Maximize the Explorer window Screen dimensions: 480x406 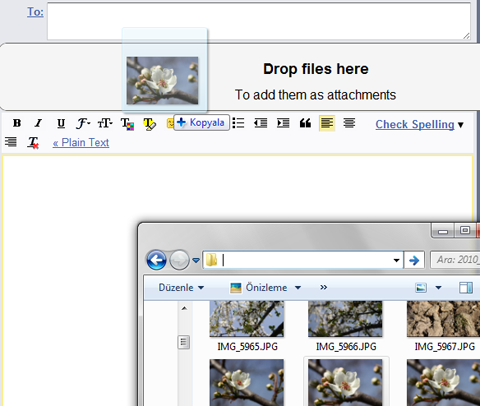(465, 231)
